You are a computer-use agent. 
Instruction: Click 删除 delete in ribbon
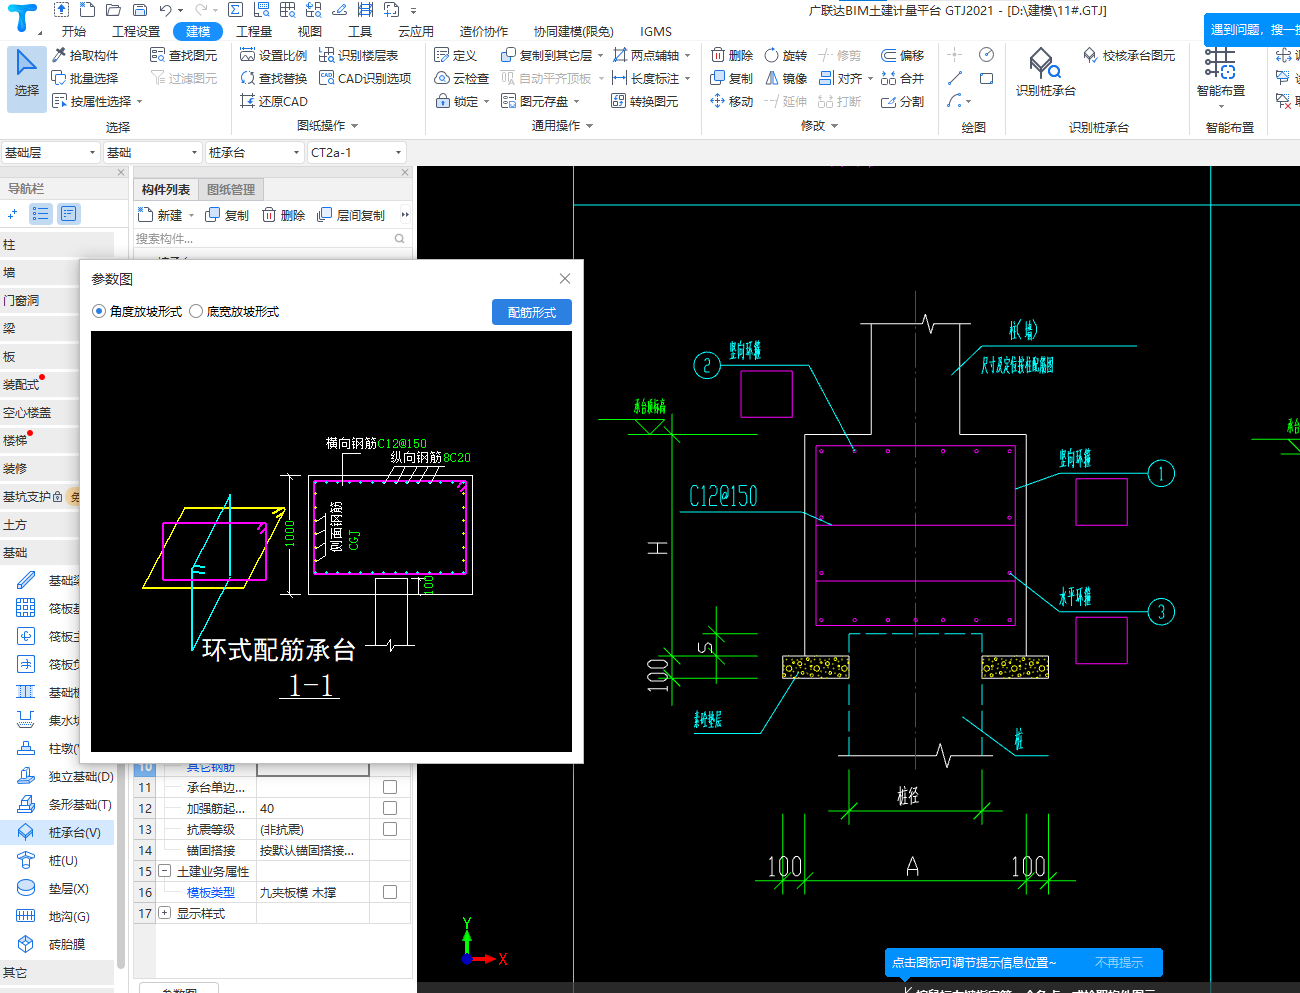point(732,55)
